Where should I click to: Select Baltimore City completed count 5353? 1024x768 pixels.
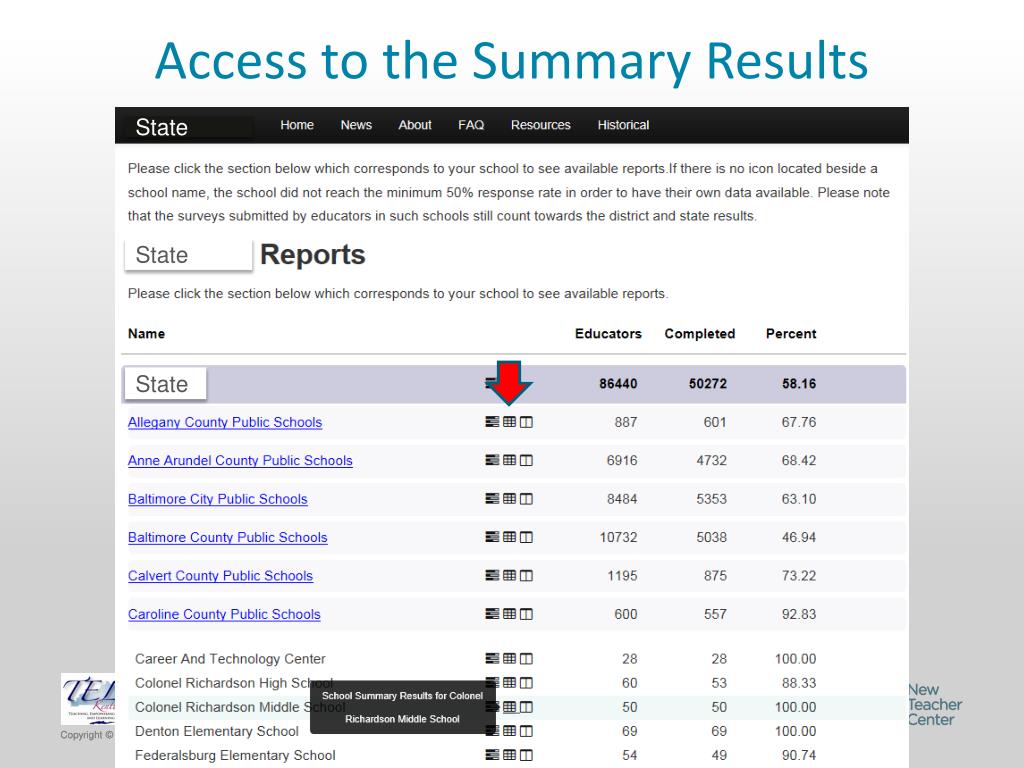pyautogui.click(x=711, y=499)
